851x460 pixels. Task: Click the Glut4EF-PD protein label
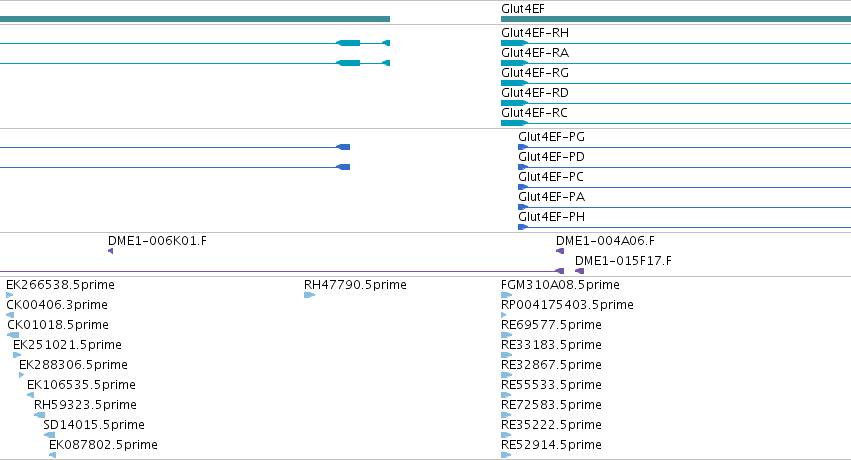[551, 157]
